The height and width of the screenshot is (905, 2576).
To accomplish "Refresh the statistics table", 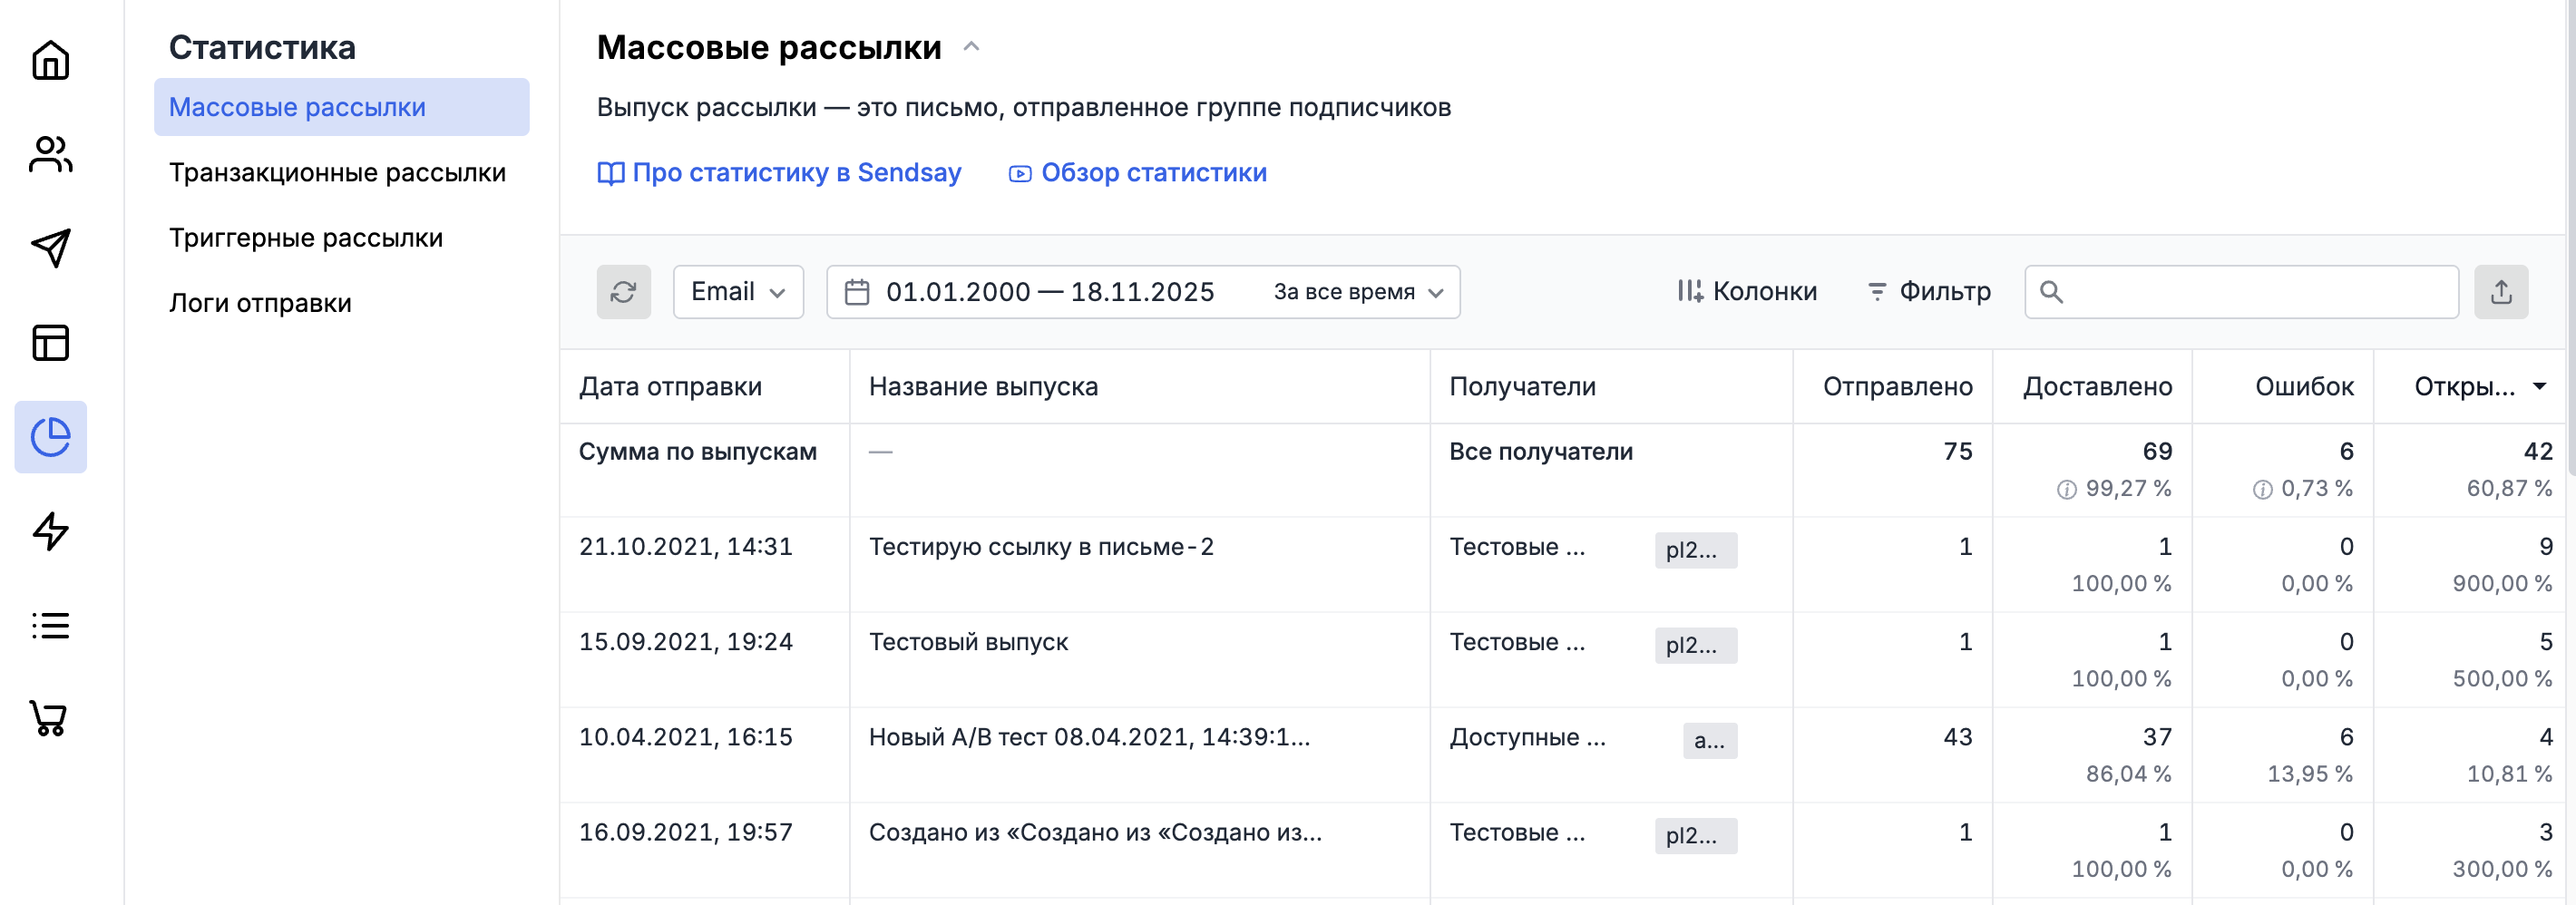I will coord(623,291).
